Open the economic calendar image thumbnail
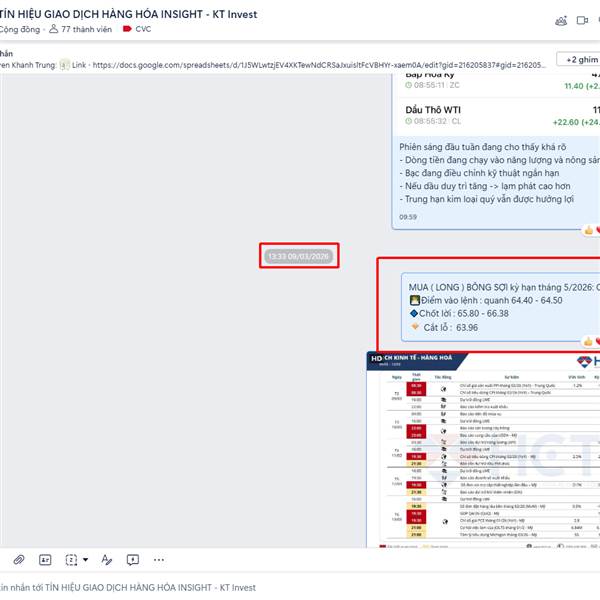The width and height of the screenshot is (600, 600). pos(483,450)
